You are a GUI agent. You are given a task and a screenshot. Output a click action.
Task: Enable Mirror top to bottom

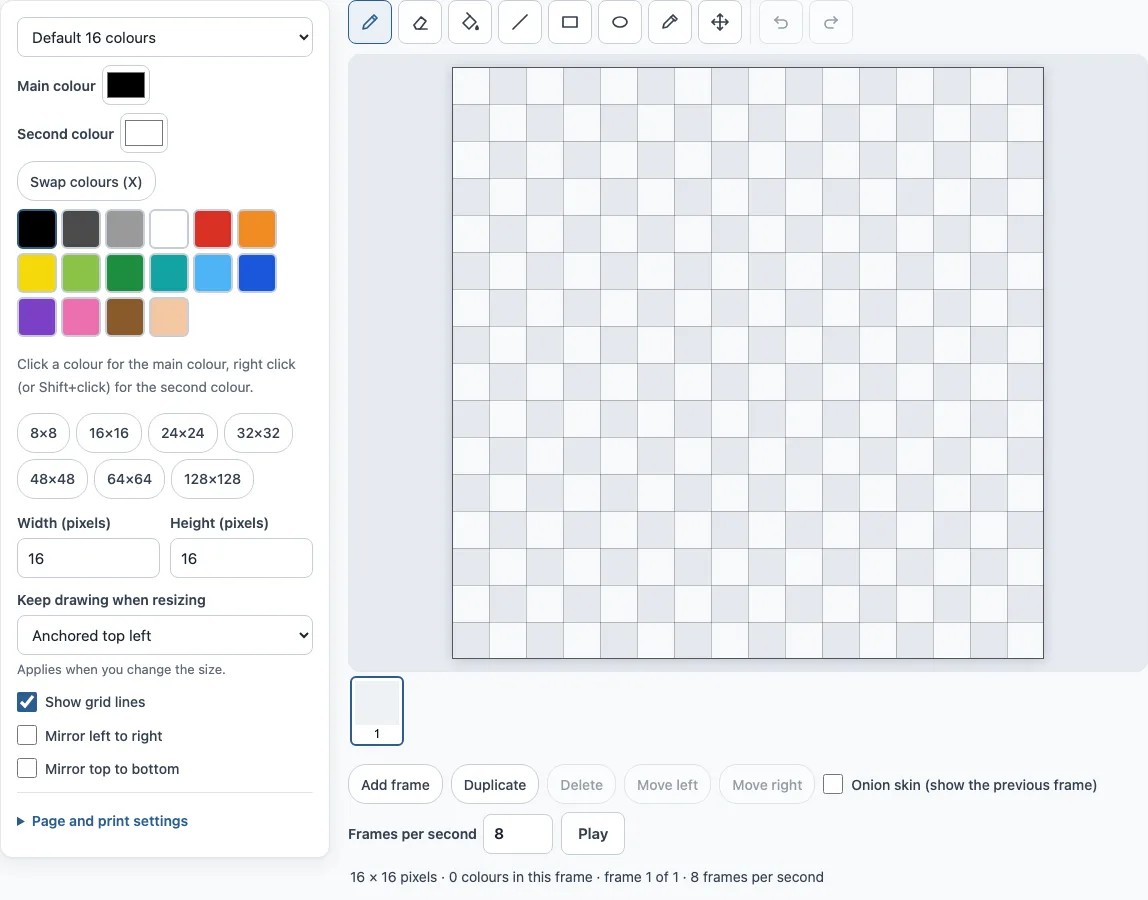[x=27, y=768]
